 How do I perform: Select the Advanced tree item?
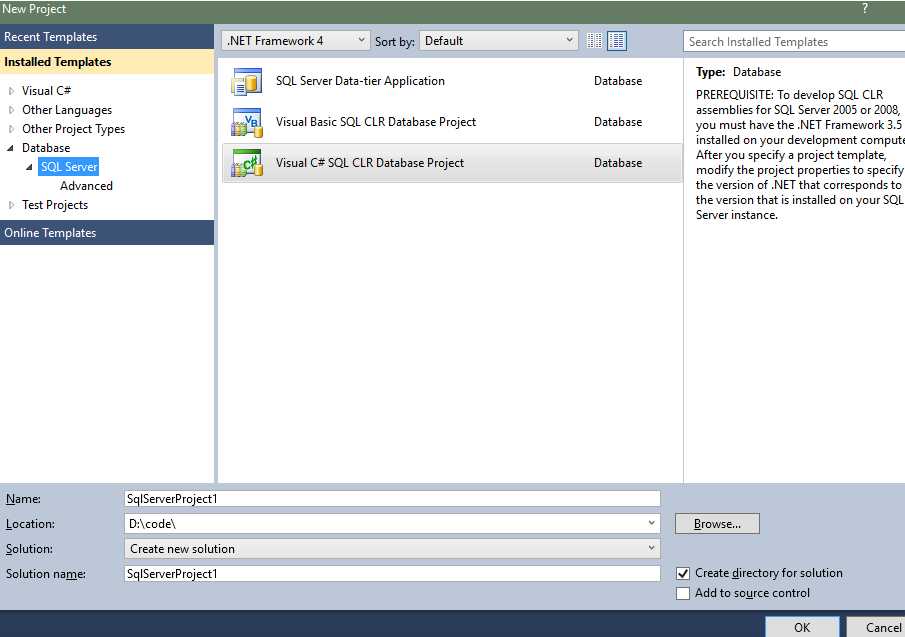(87, 186)
